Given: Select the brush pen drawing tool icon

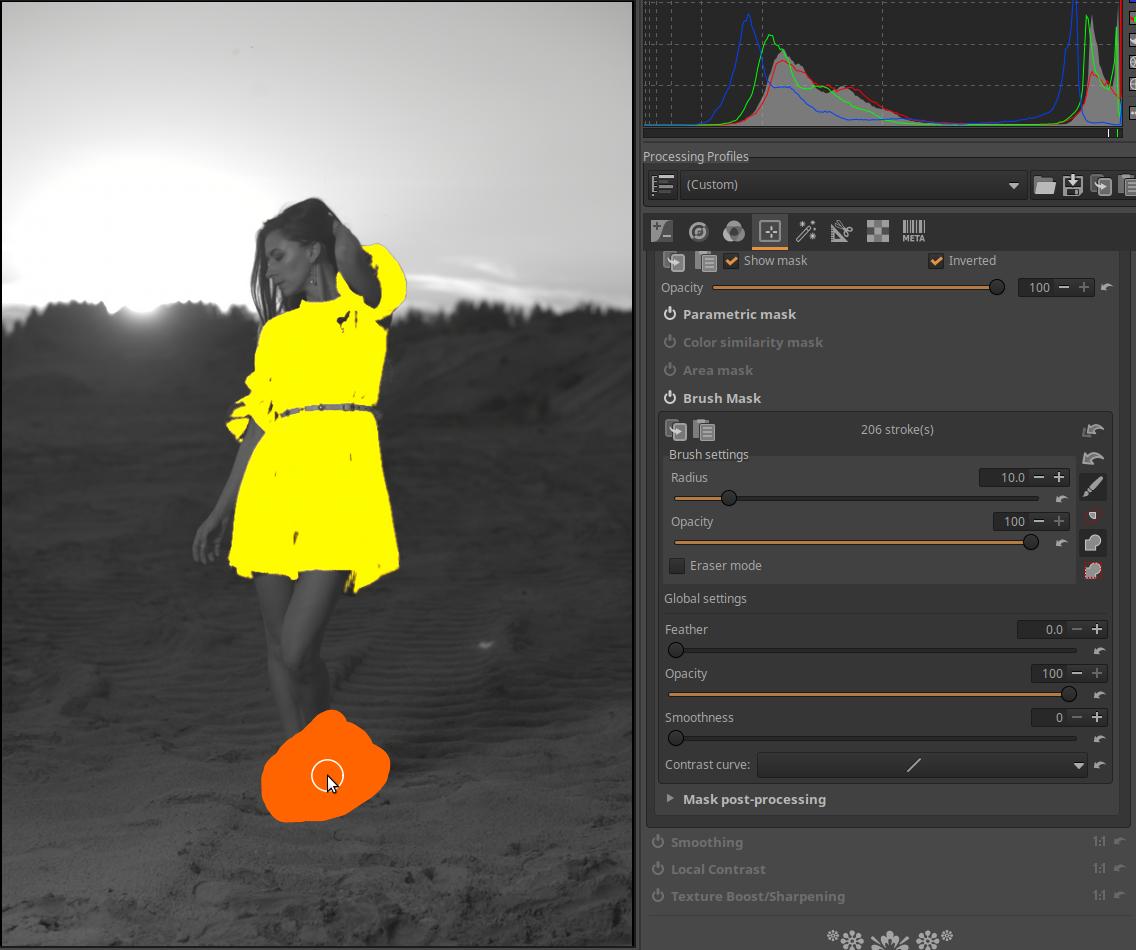Looking at the screenshot, I should click(1093, 486).
